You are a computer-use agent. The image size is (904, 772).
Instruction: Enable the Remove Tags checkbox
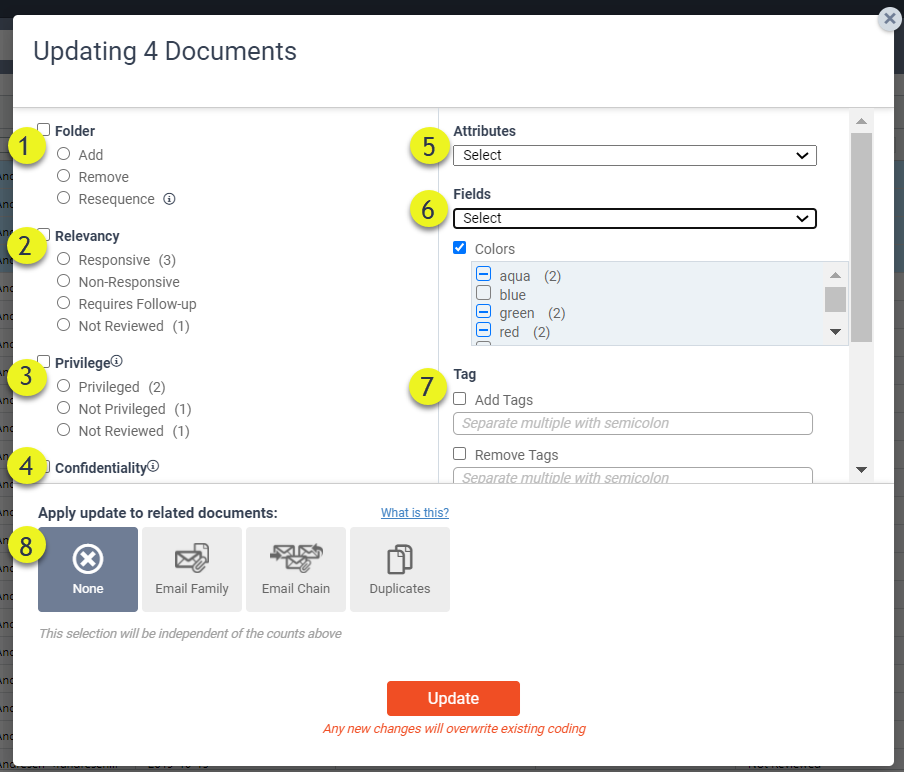click(459, 454)
